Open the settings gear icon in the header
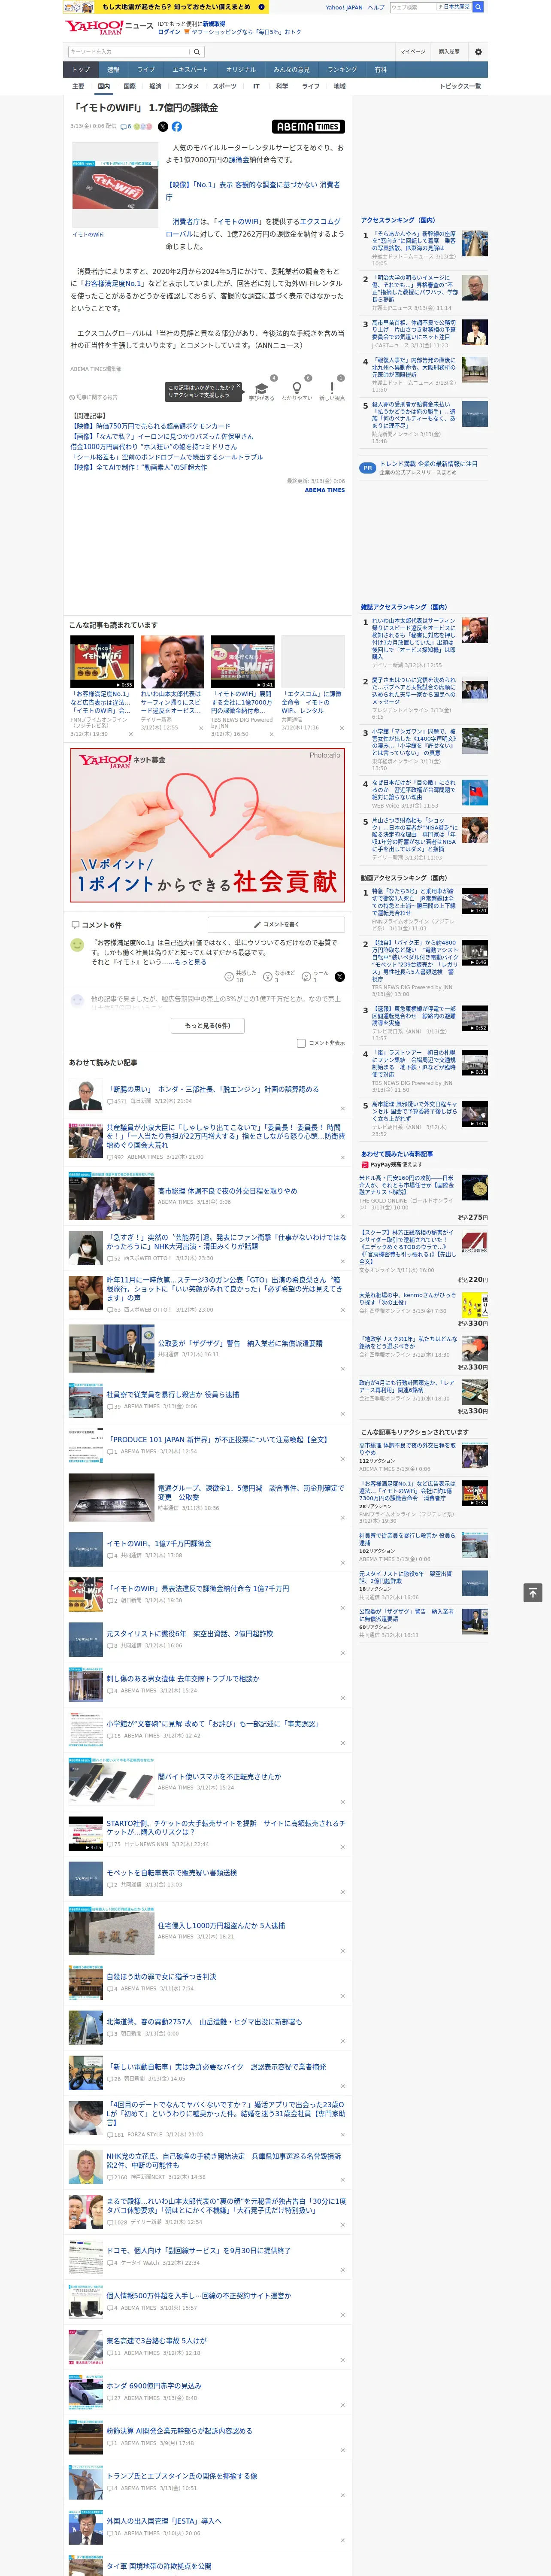The image size is (551, 2576). click(478, 51)
